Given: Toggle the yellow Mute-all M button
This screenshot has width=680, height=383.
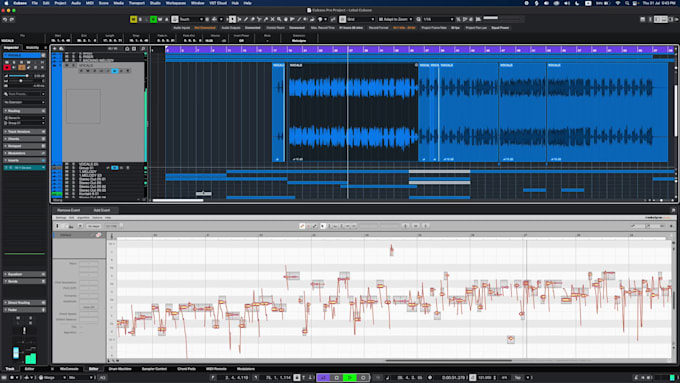Looking at the screenshot, I should [x=134, y=20].
